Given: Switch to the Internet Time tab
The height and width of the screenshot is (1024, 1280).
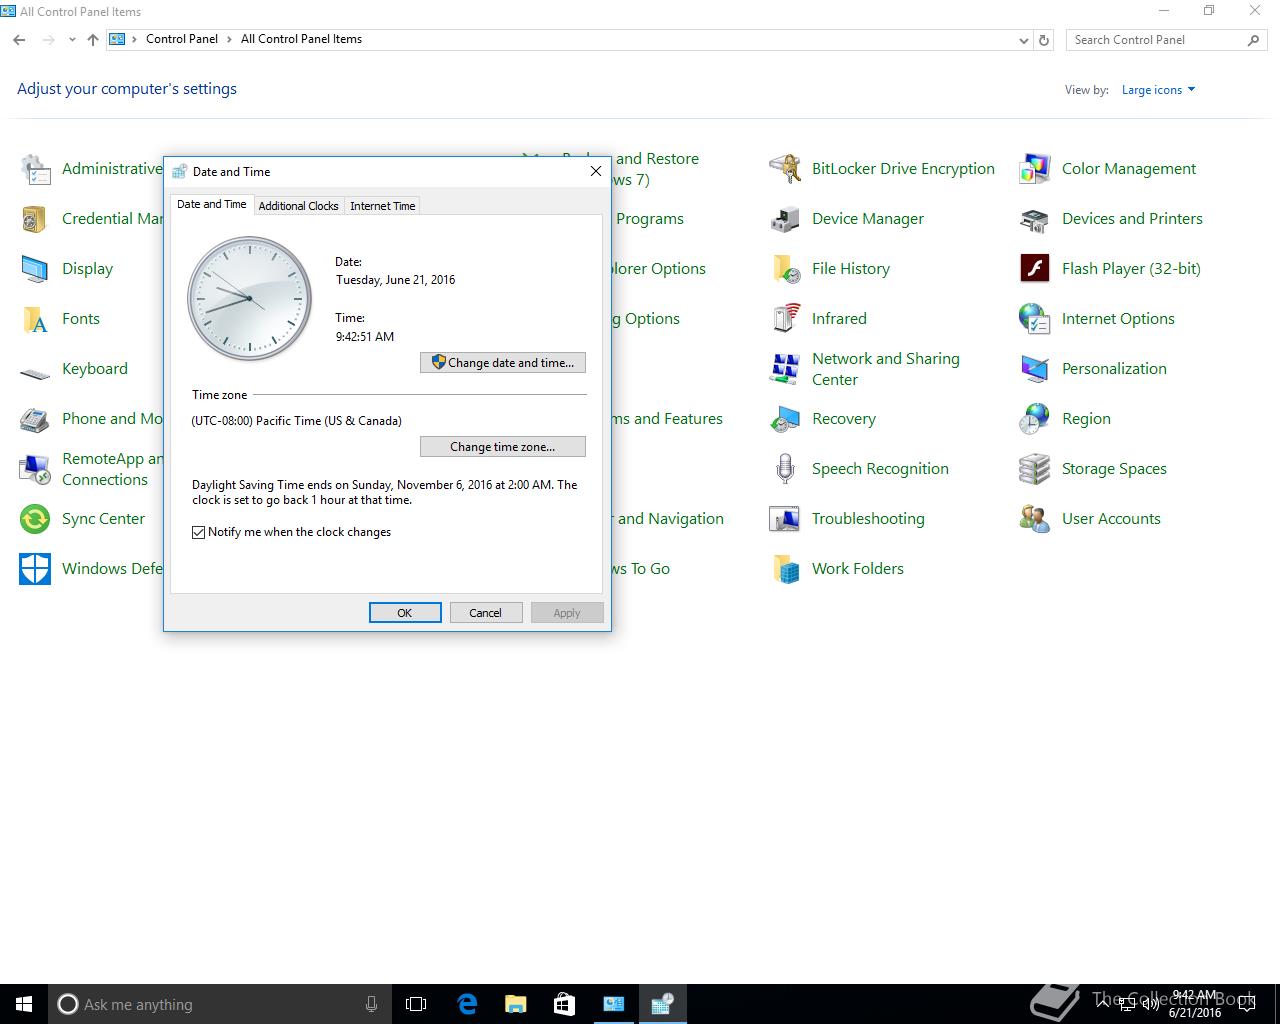Looking at the screenshot, I should (x=382, y=206).
